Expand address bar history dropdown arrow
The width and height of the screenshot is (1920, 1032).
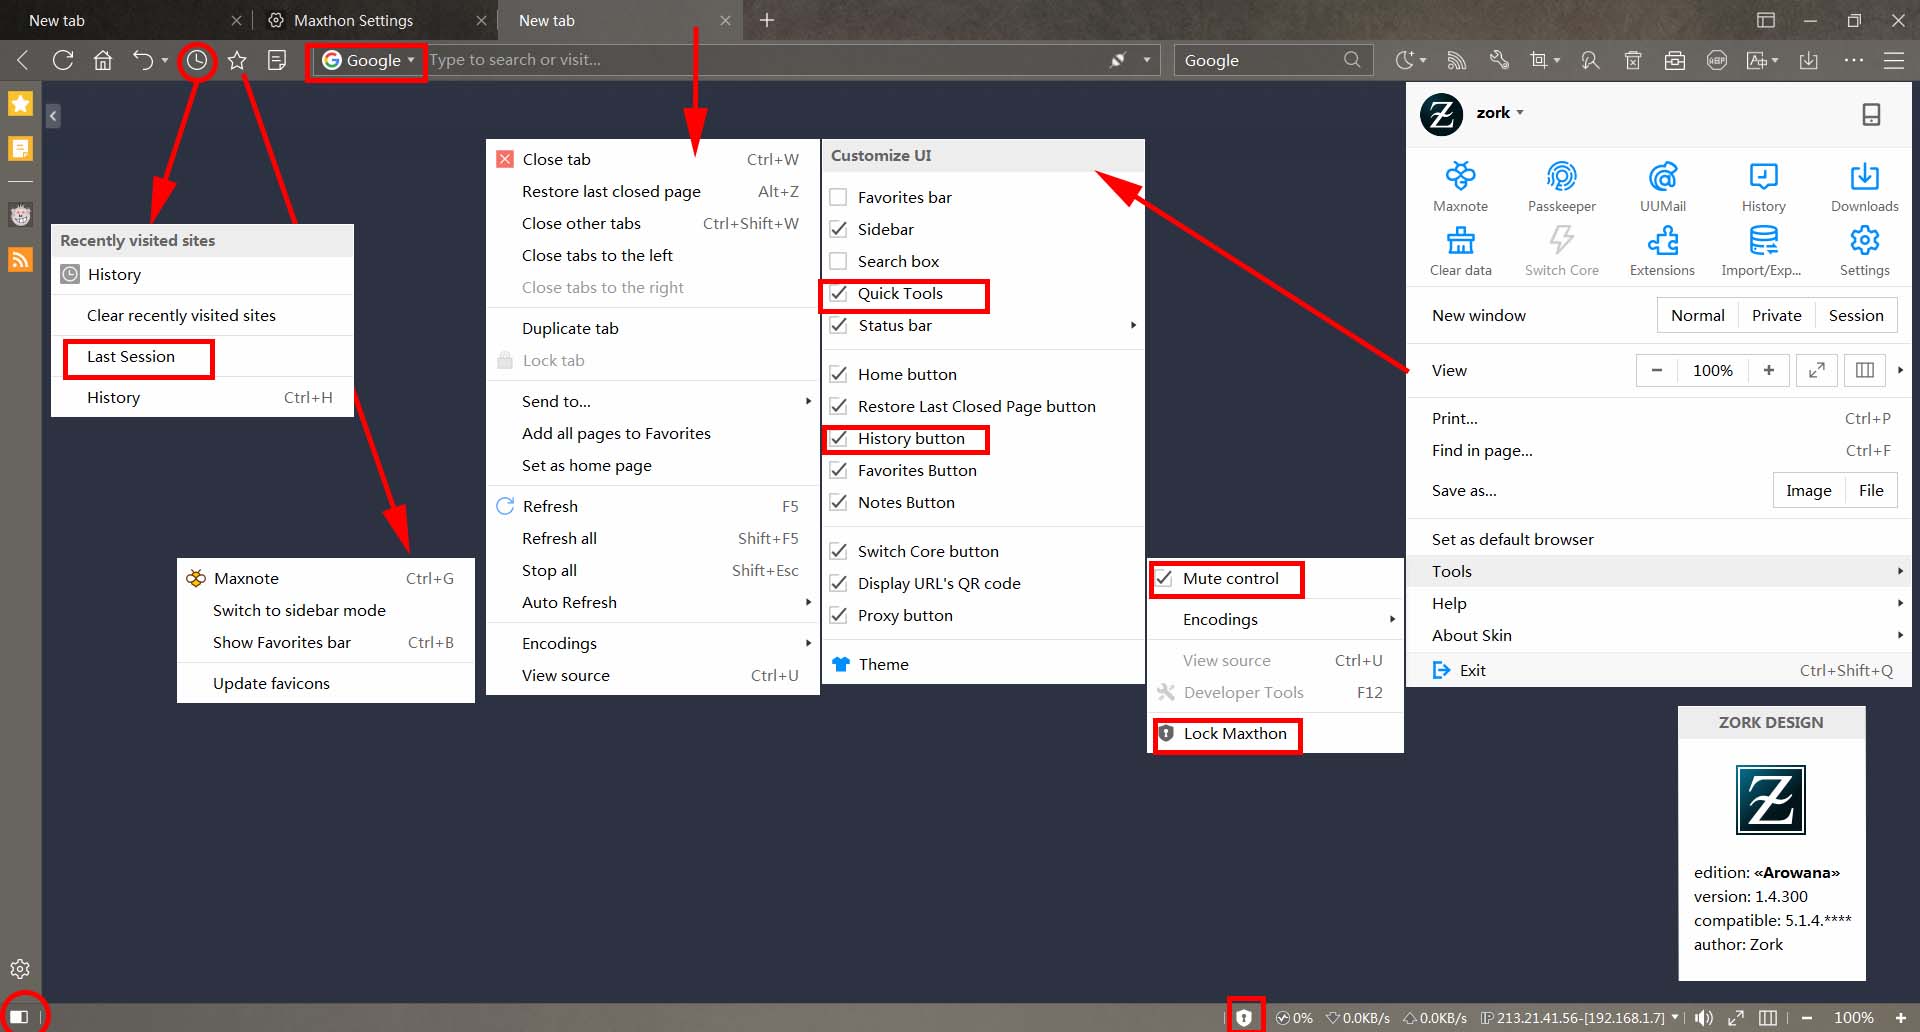click(x=1147, y=60)
